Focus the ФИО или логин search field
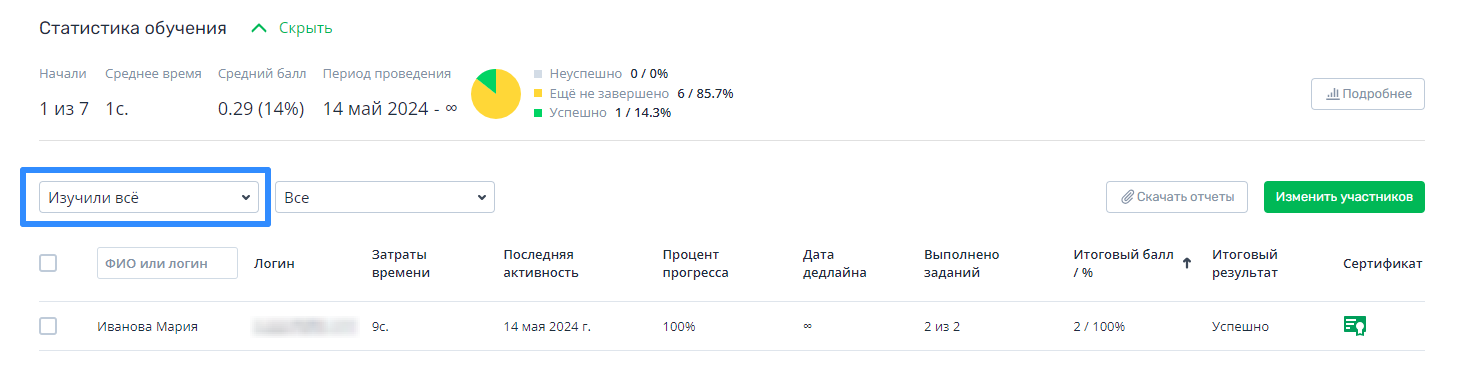The height and width of the screenshot is (381, 1466). (x=167, y=263)
